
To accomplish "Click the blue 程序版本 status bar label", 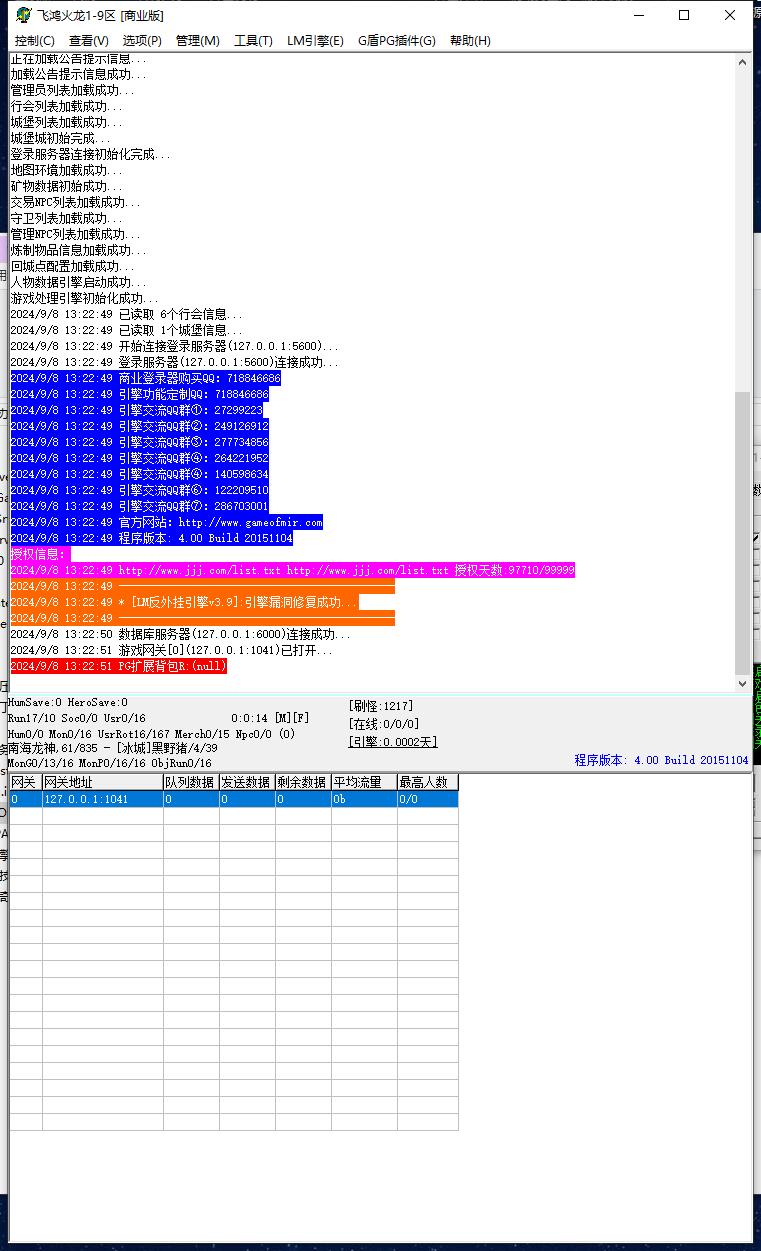I will tap(661, 760).
